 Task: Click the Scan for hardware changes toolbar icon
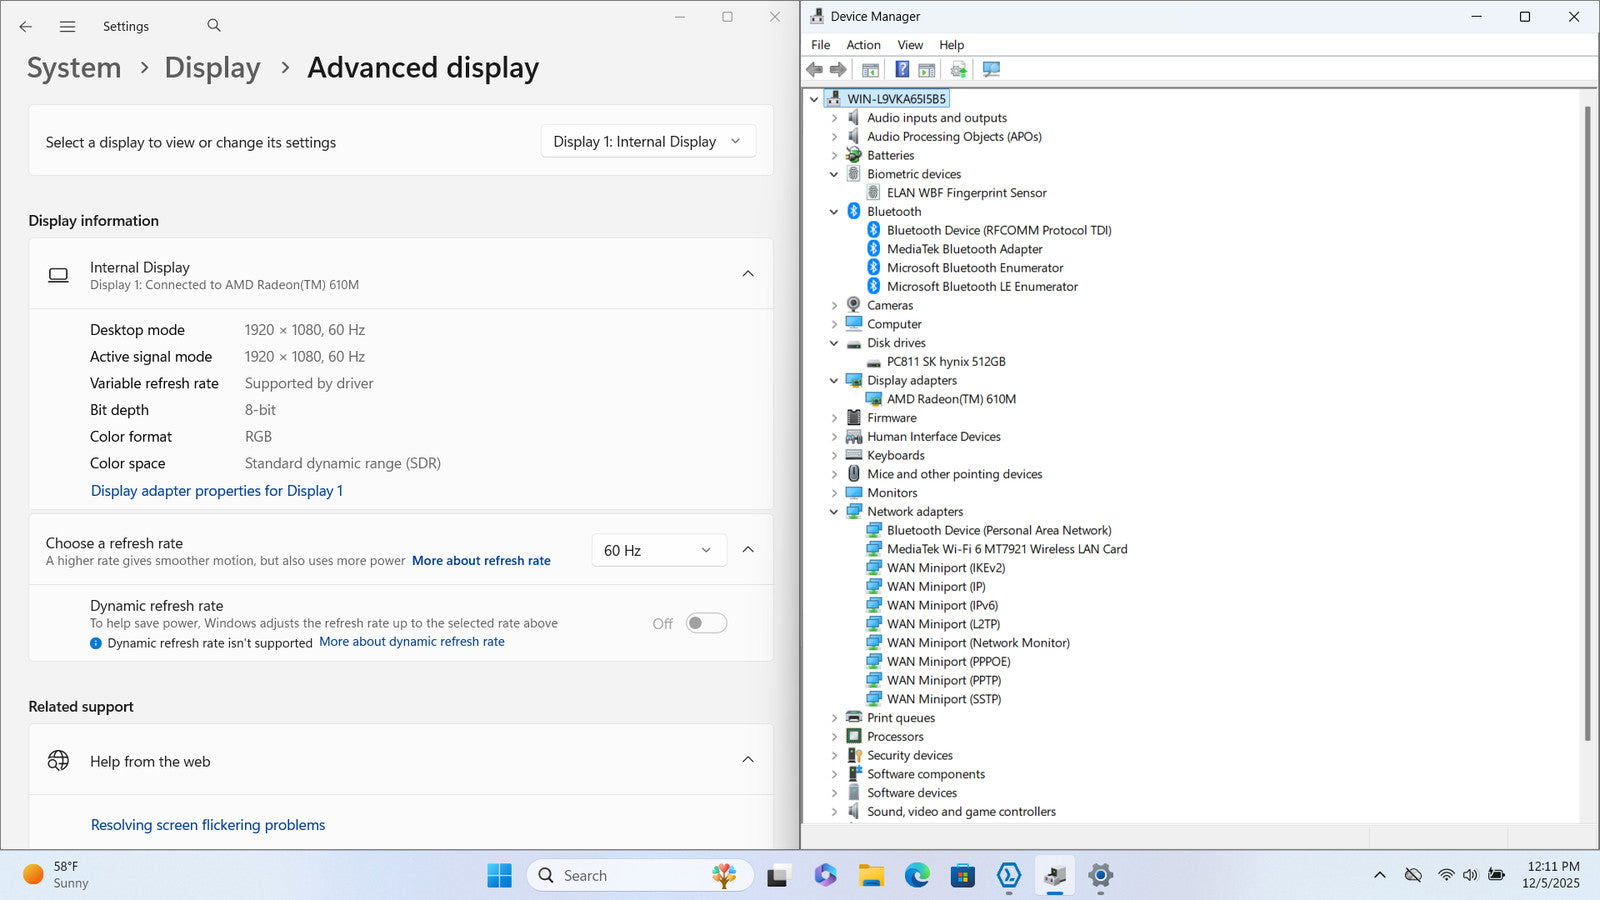(991, 69)
